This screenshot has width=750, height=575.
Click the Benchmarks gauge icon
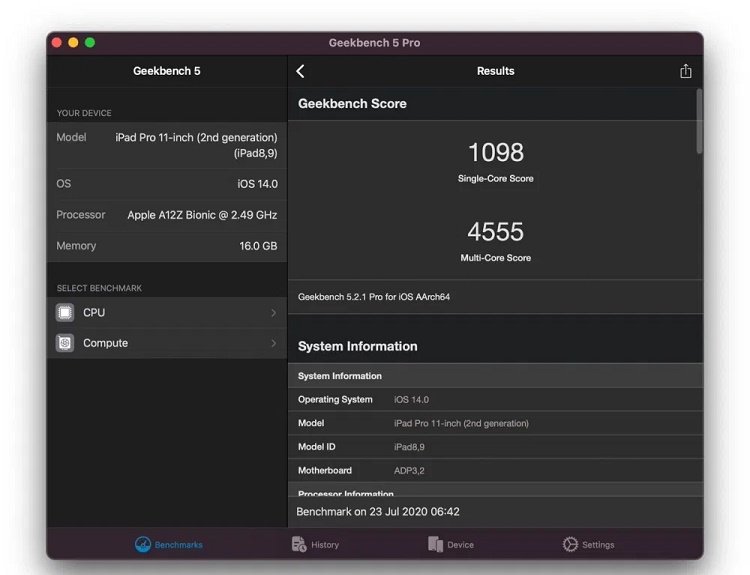pos(143,544)
